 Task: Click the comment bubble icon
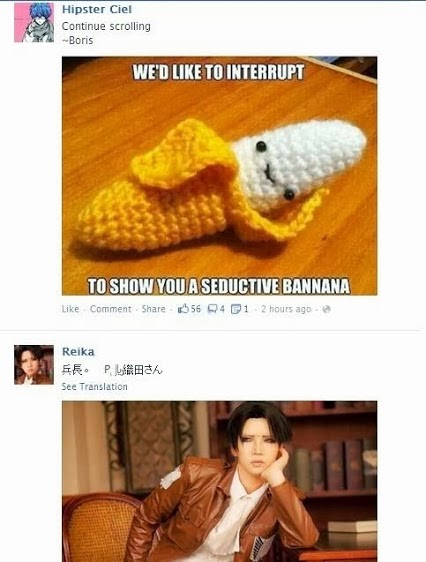(213, 309)
